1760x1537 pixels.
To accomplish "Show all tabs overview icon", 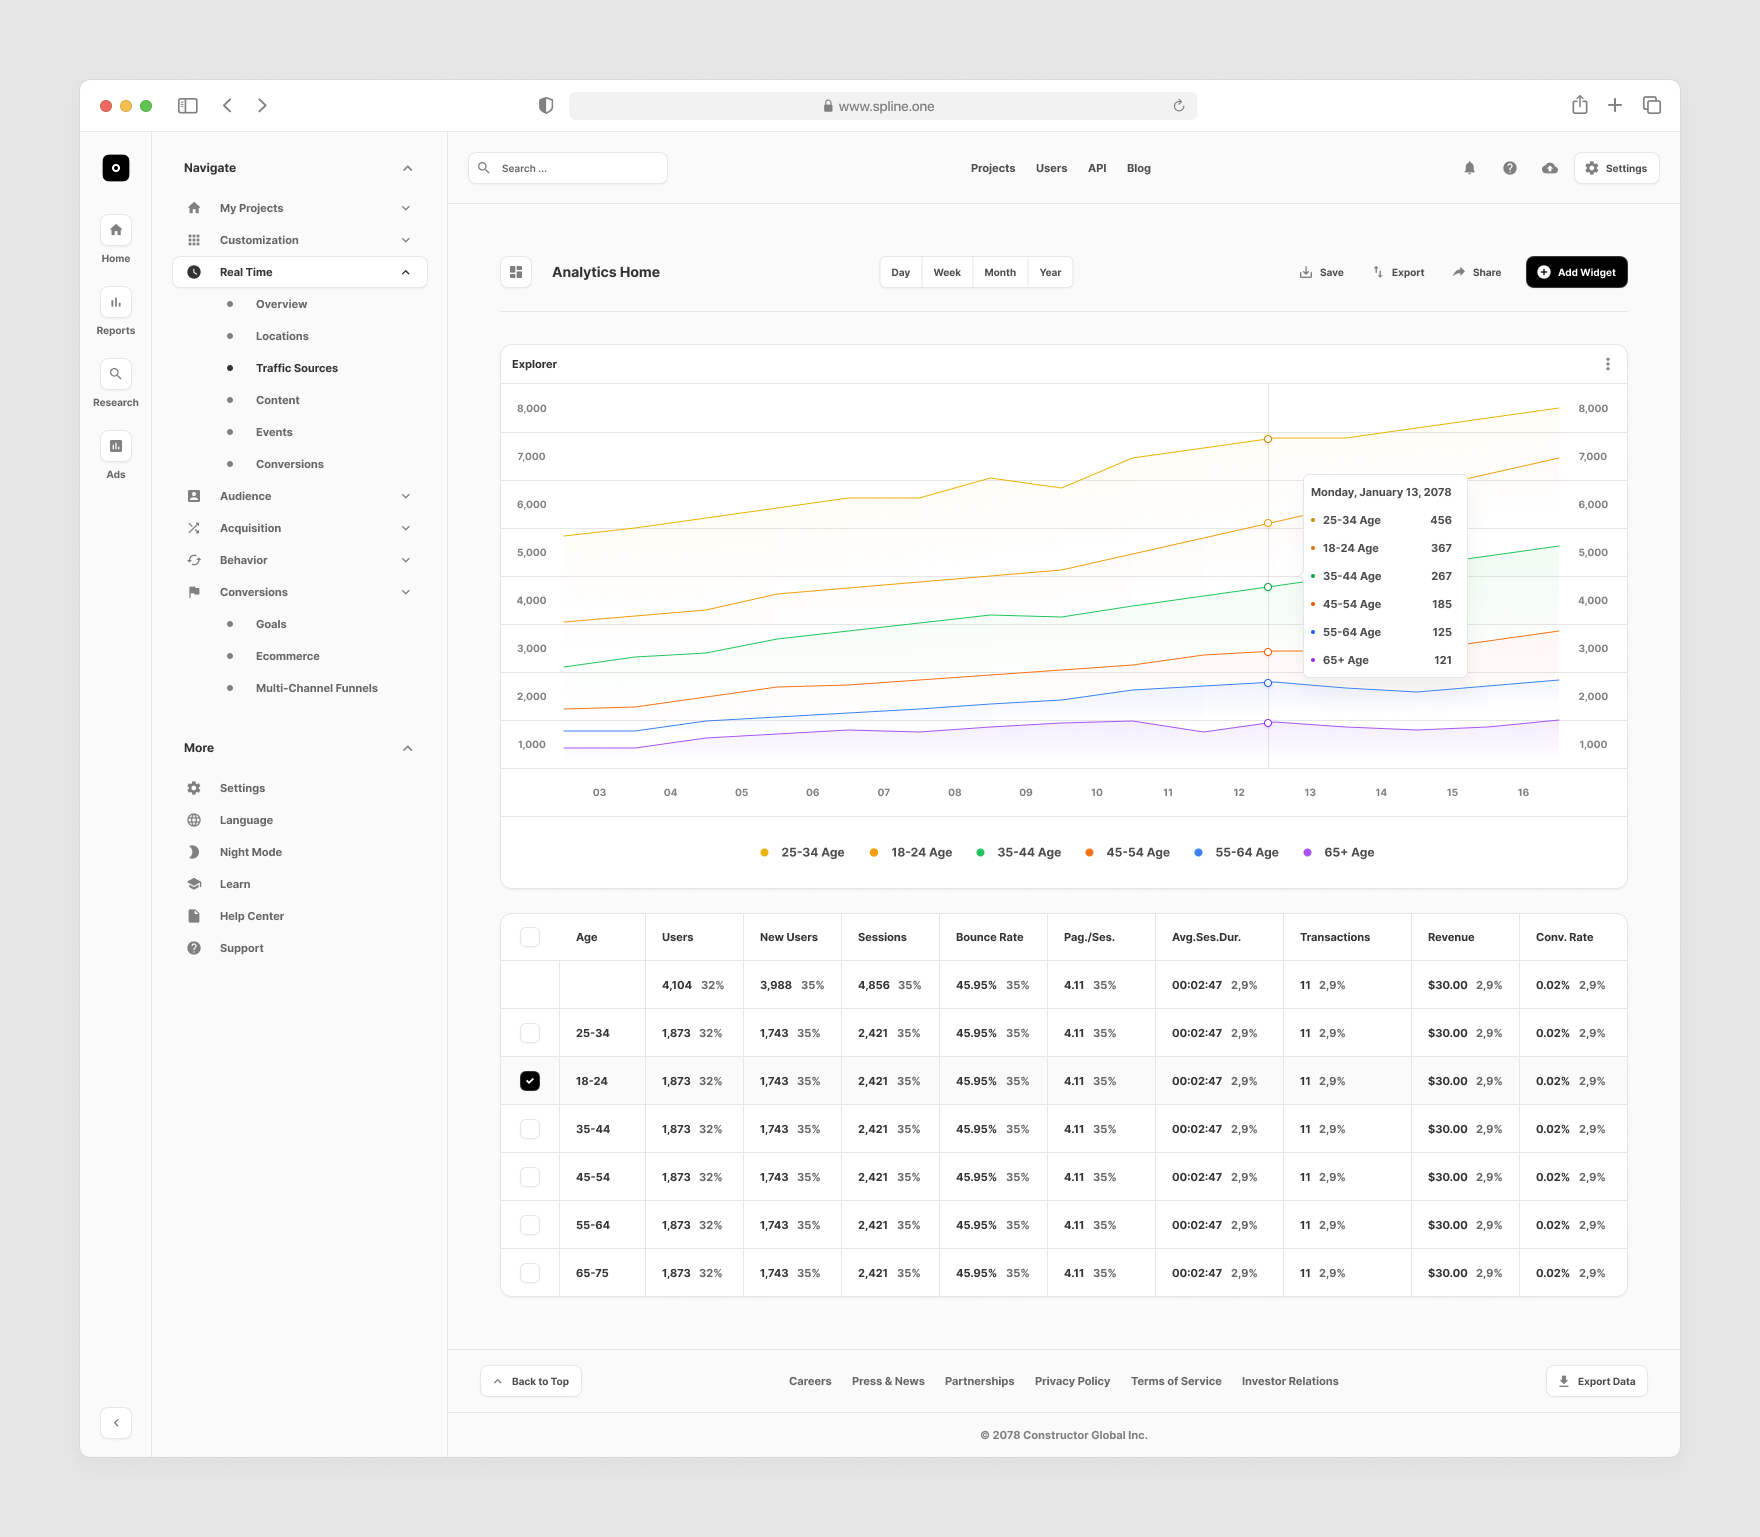I will click(x=1652, y=105).
